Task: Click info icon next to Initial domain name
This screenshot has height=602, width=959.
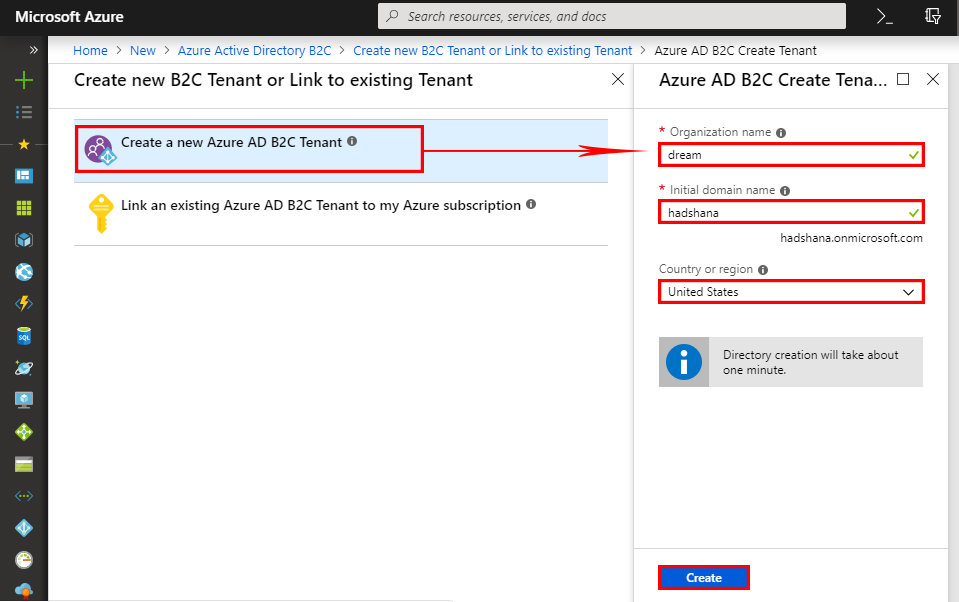Action: pos(785,191)
